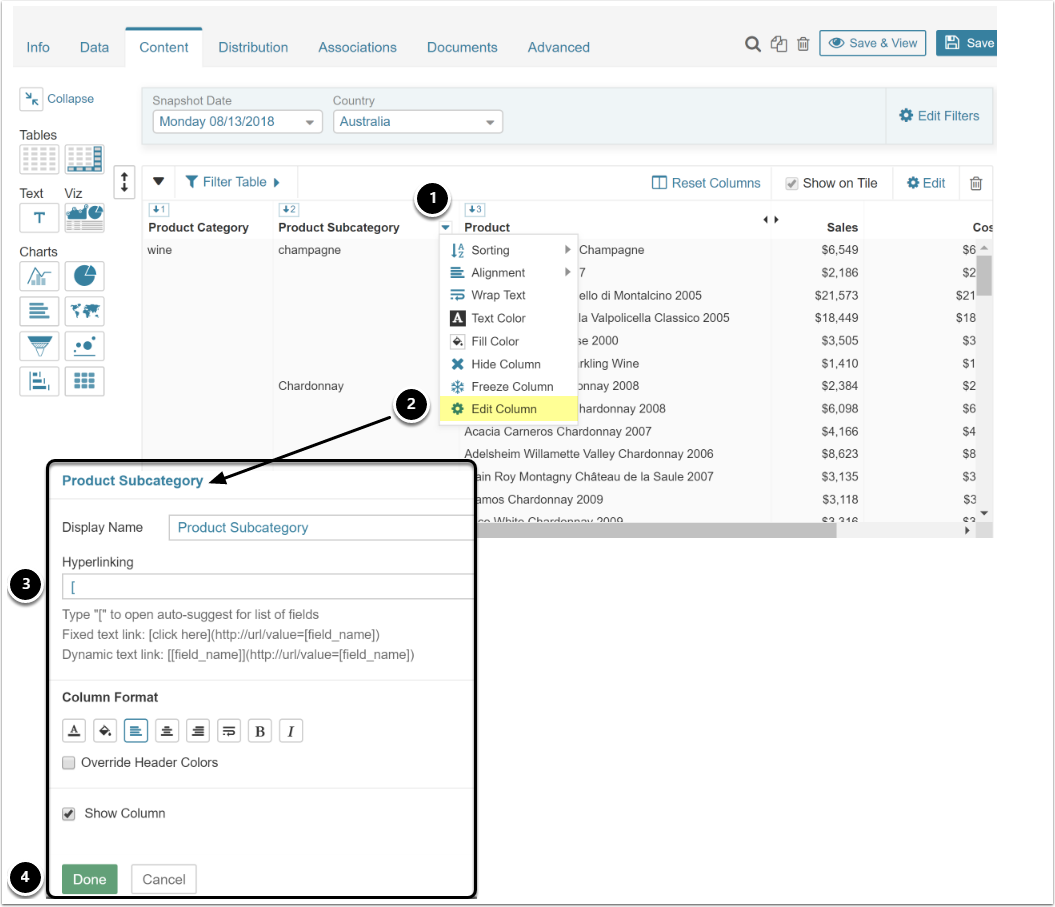Uncheck the Show Column checkbox
Screen dimensions: 1055x907
(69, 814)
